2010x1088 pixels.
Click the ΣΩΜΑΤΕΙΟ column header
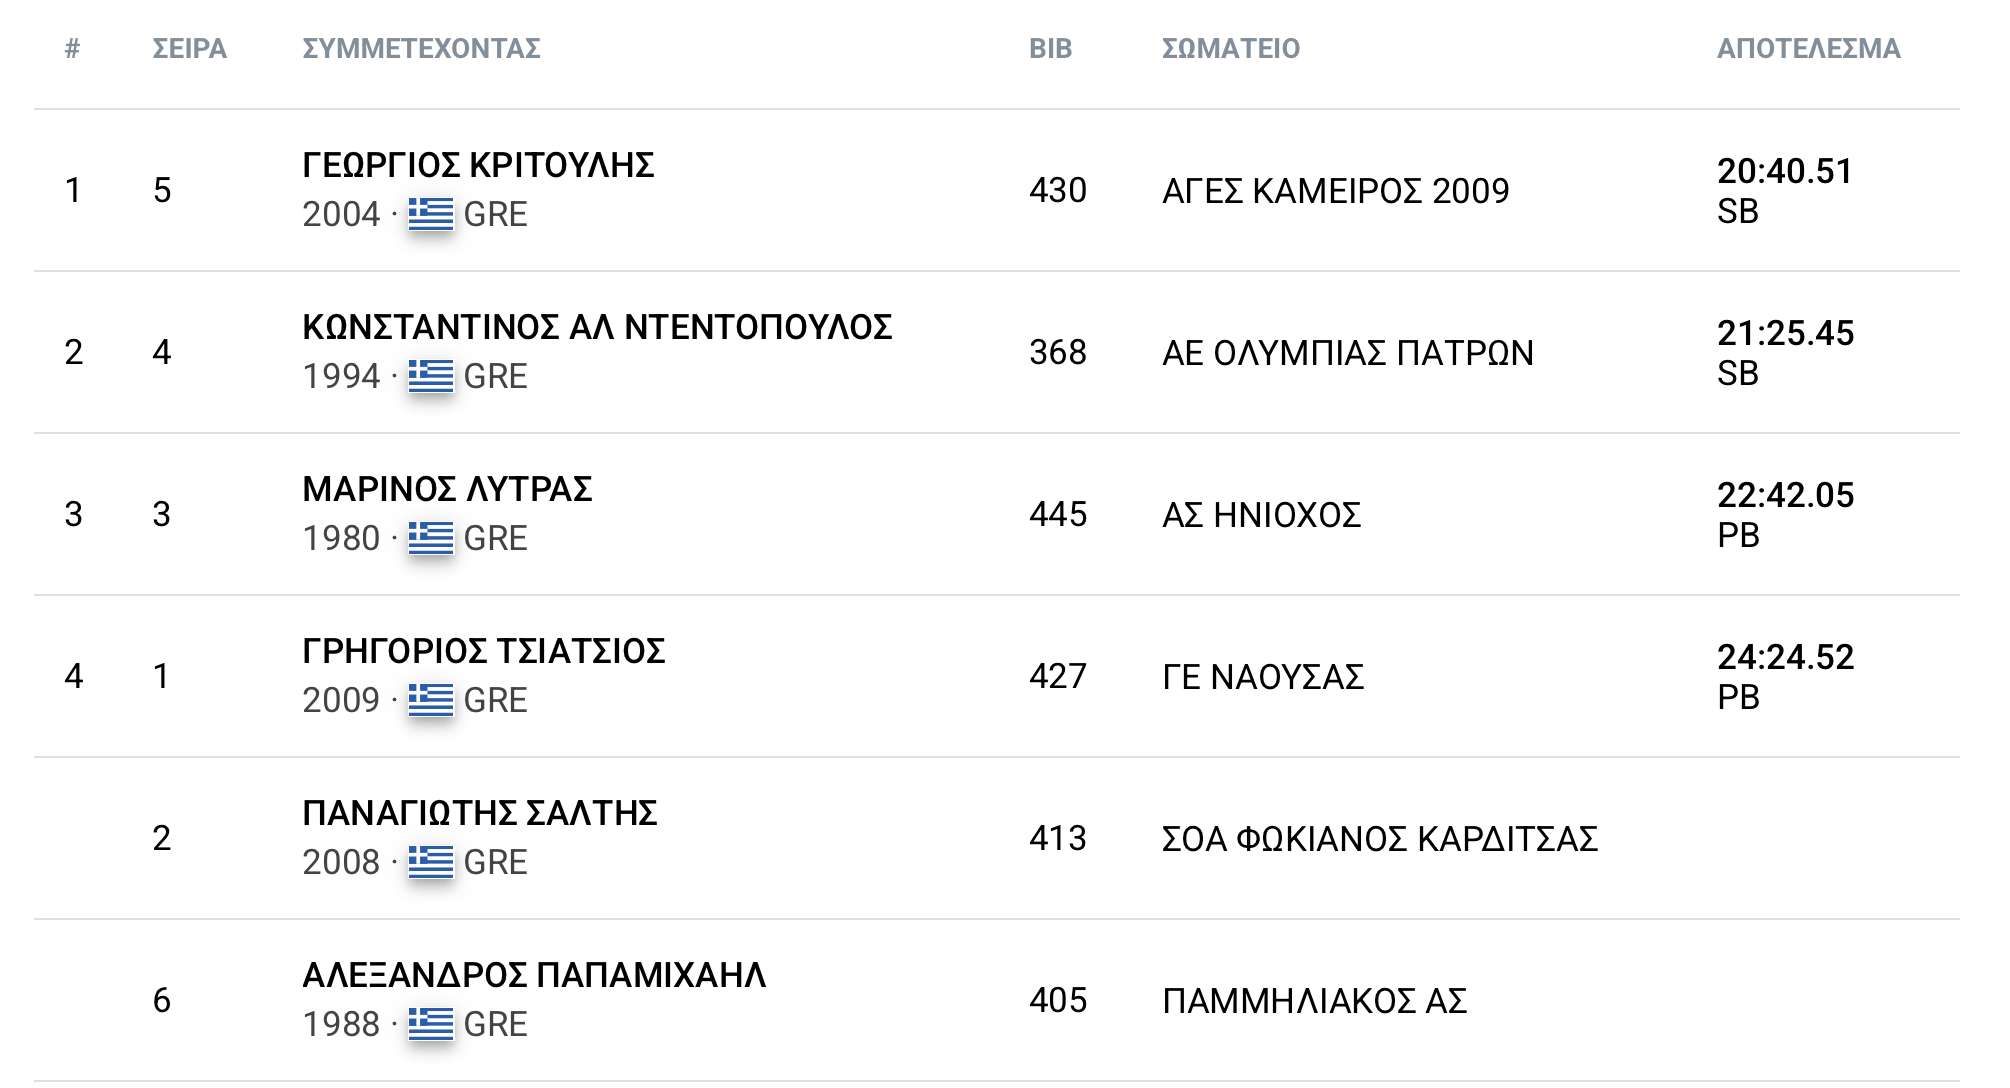[1230, 48]
